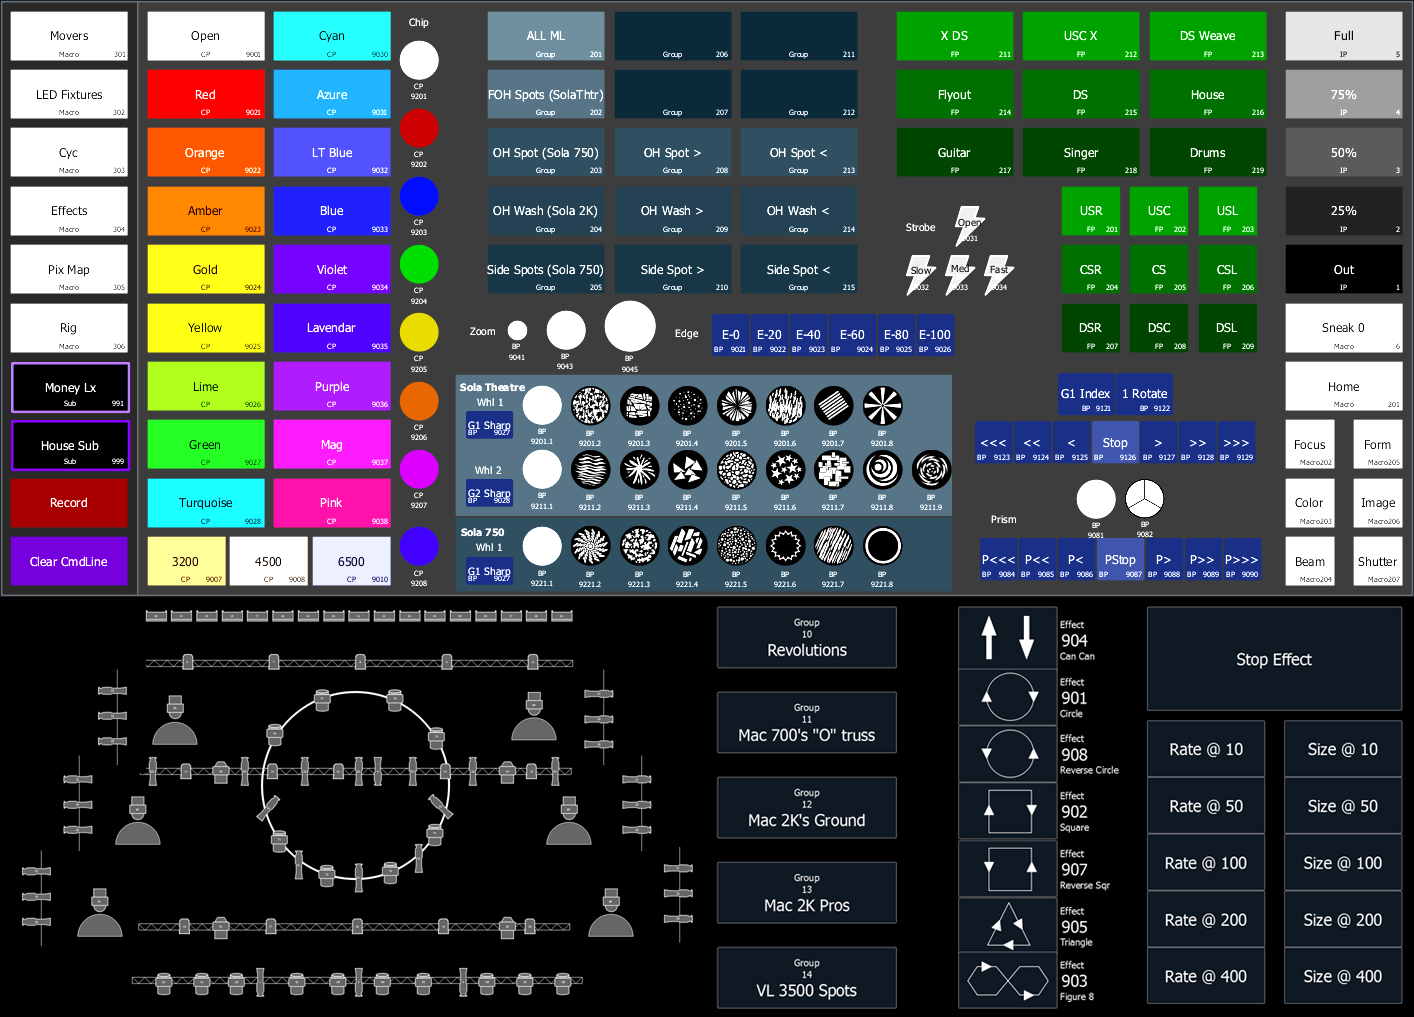This screenshot has height=1017, width=1414.
Task: Click the Clear CmdLine button
Action: point(69,562)
